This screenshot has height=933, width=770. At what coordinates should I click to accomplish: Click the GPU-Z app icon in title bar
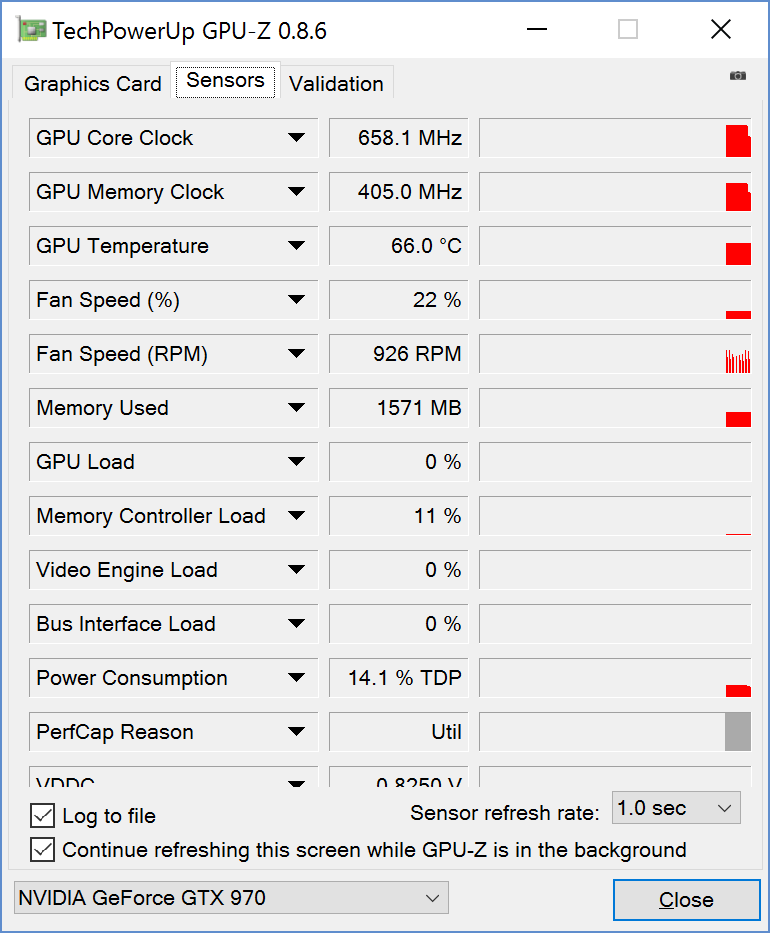click(x=31, y=30)
